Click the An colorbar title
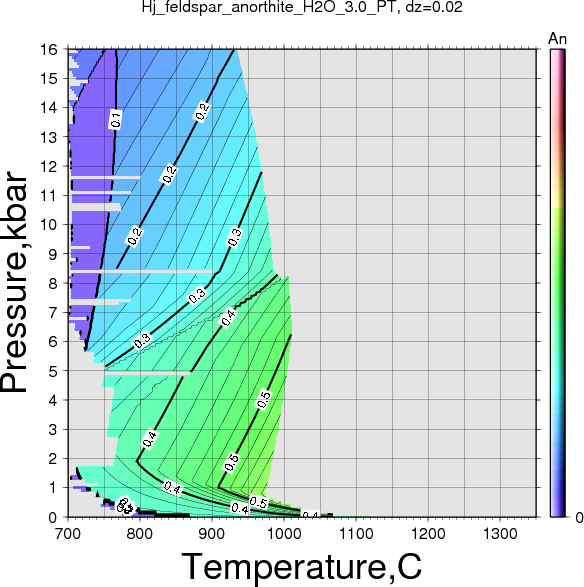584x587 pixels. point(557,39)
